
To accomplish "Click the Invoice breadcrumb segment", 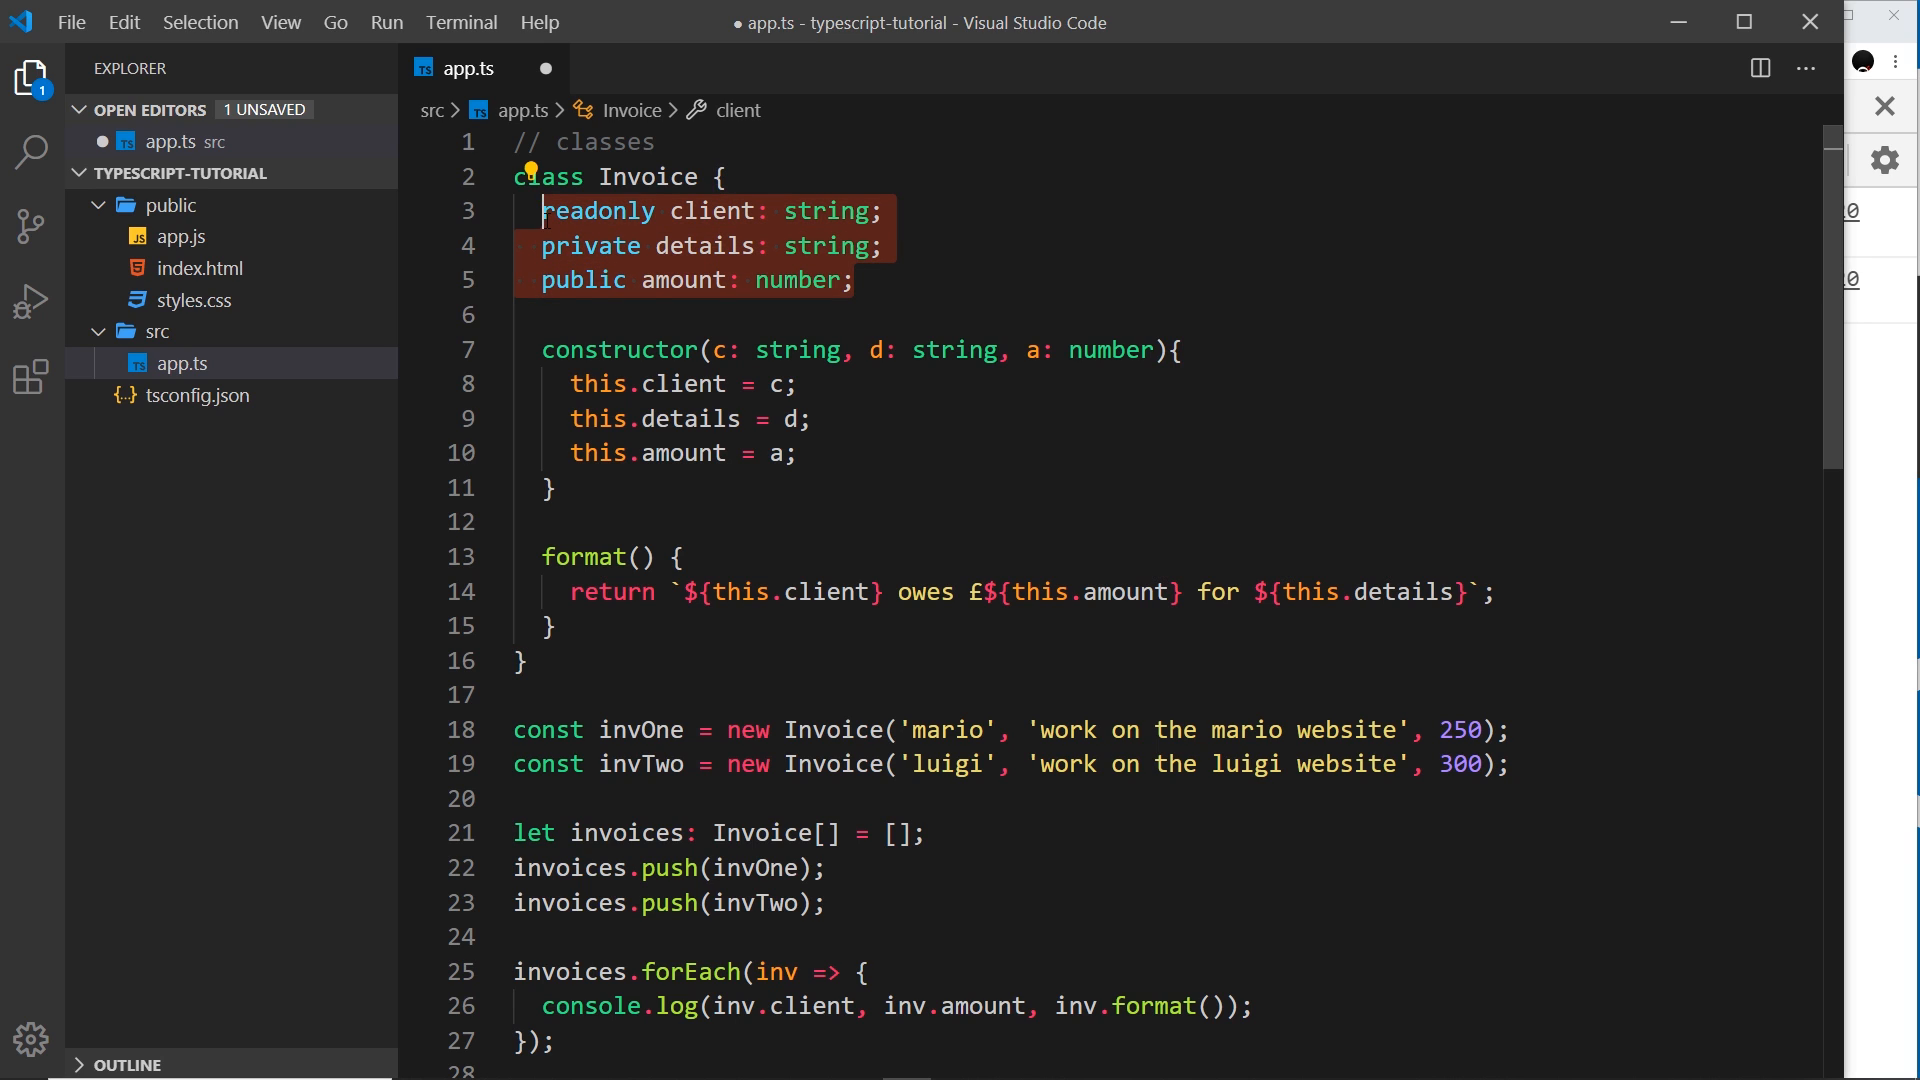I will click(631, 110).
